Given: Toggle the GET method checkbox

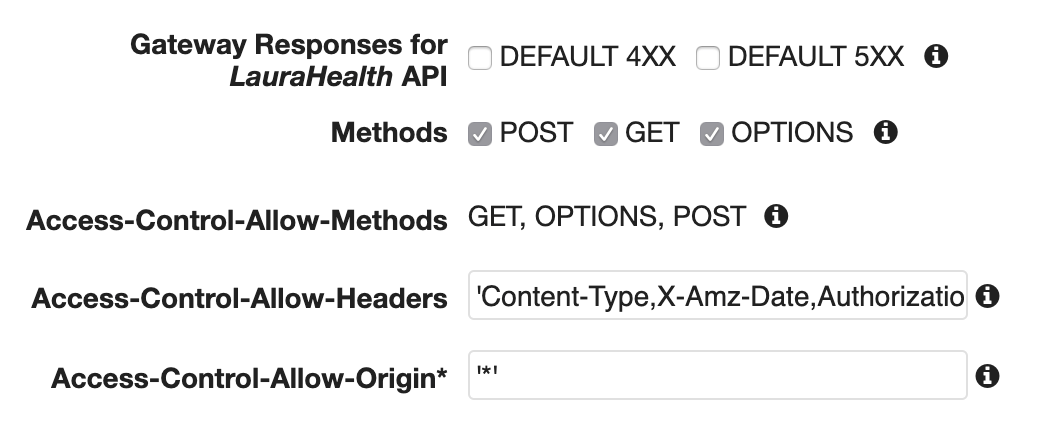Looking at the screenshot, I should tap(606, 133).
